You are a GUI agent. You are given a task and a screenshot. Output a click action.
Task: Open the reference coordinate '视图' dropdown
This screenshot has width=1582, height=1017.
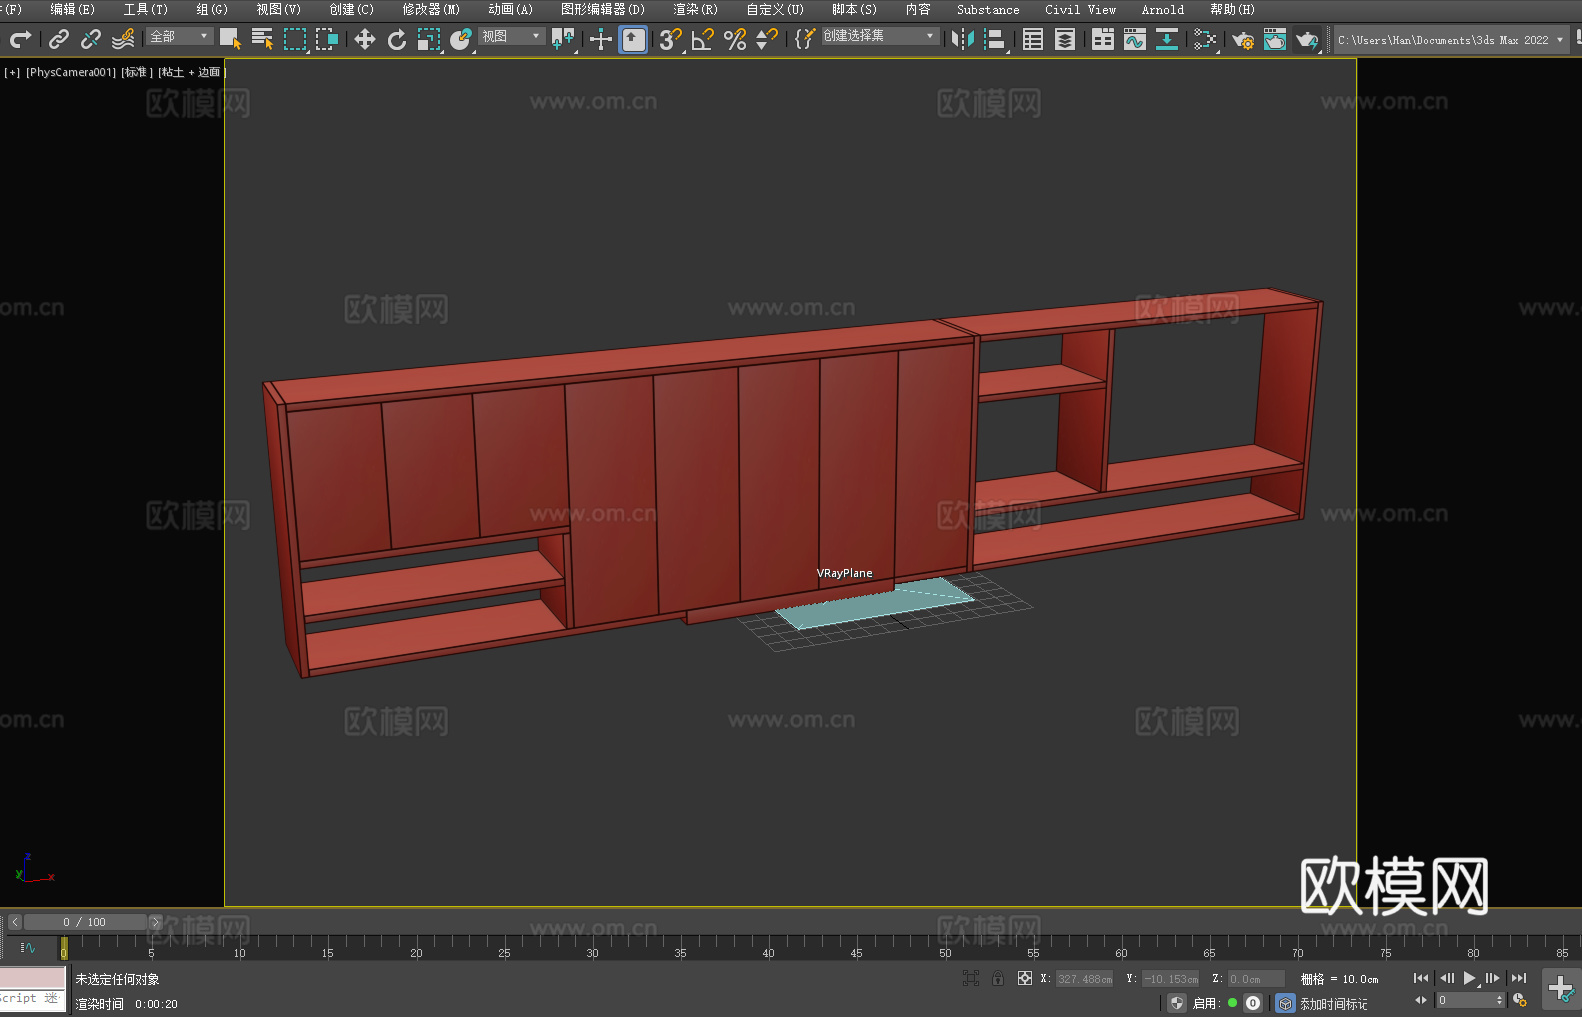click(511, 36)
